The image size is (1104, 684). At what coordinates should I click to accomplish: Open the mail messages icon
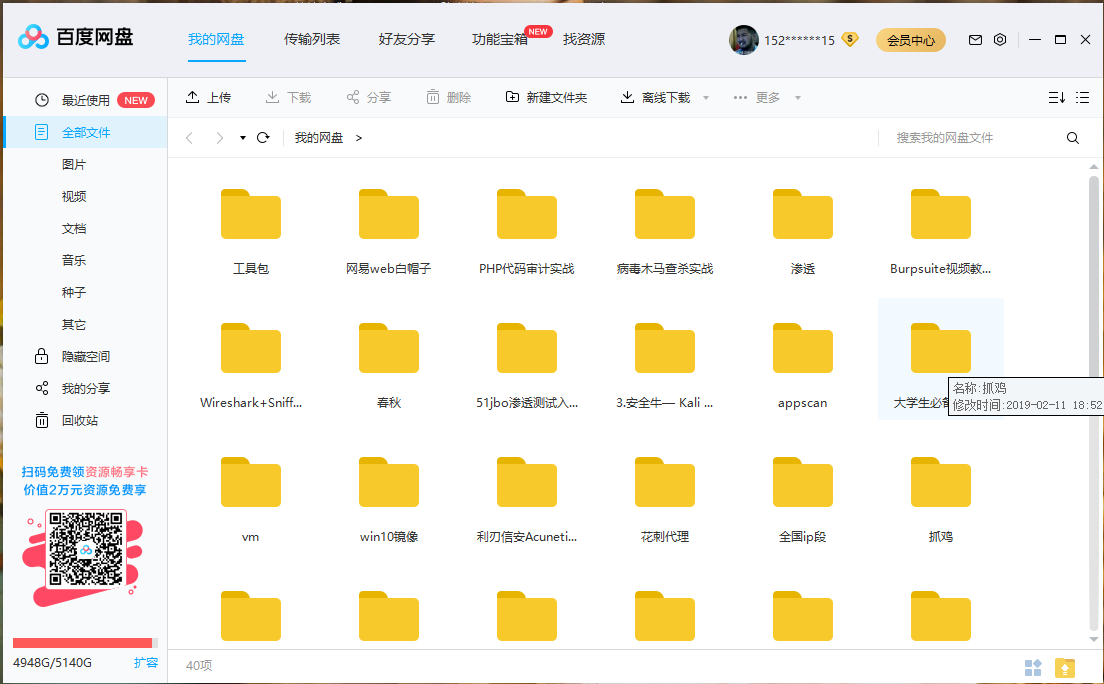[x=975, y=39]
